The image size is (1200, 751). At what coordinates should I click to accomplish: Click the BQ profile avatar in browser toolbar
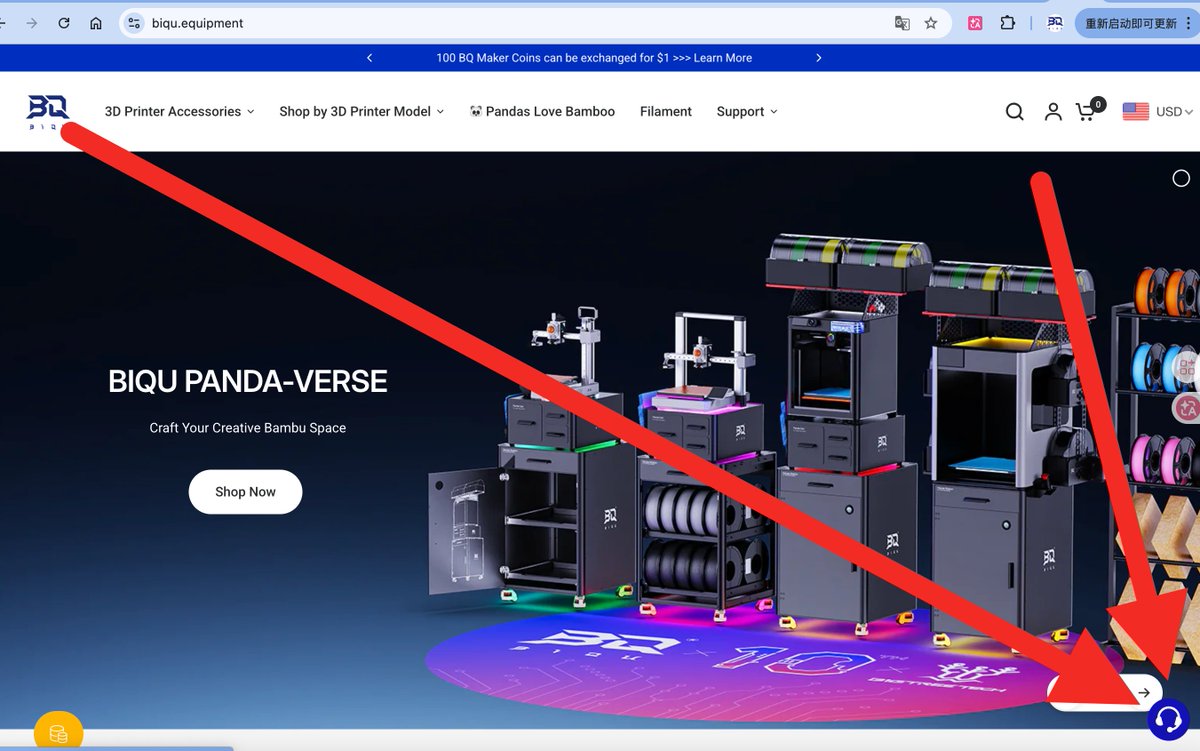click(x=1054, y=23)
